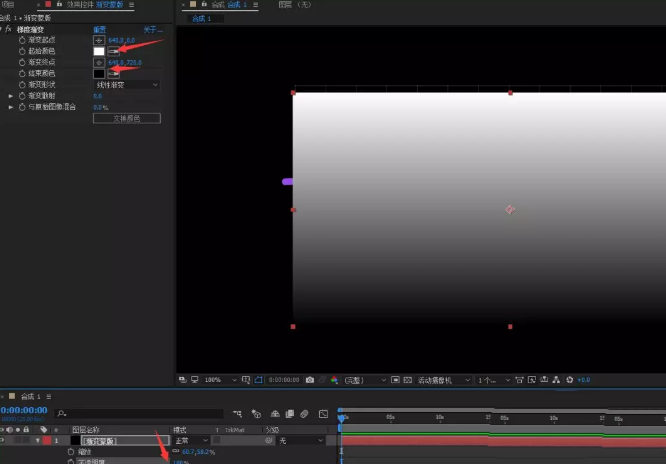
Task: Select the 图层 (无) viewer tab
Action: tap(295, 5)
